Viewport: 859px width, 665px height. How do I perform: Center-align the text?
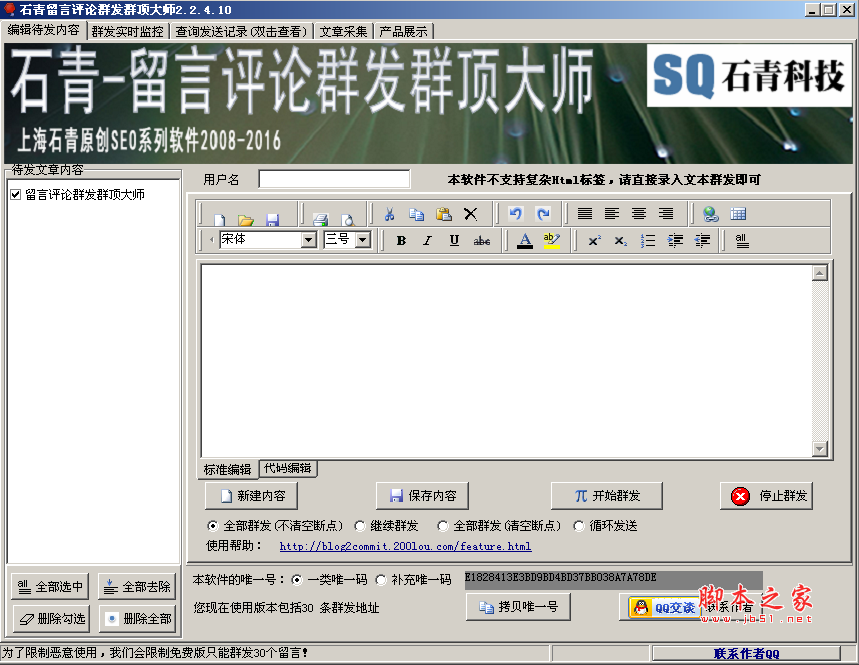tap(639, 214)
